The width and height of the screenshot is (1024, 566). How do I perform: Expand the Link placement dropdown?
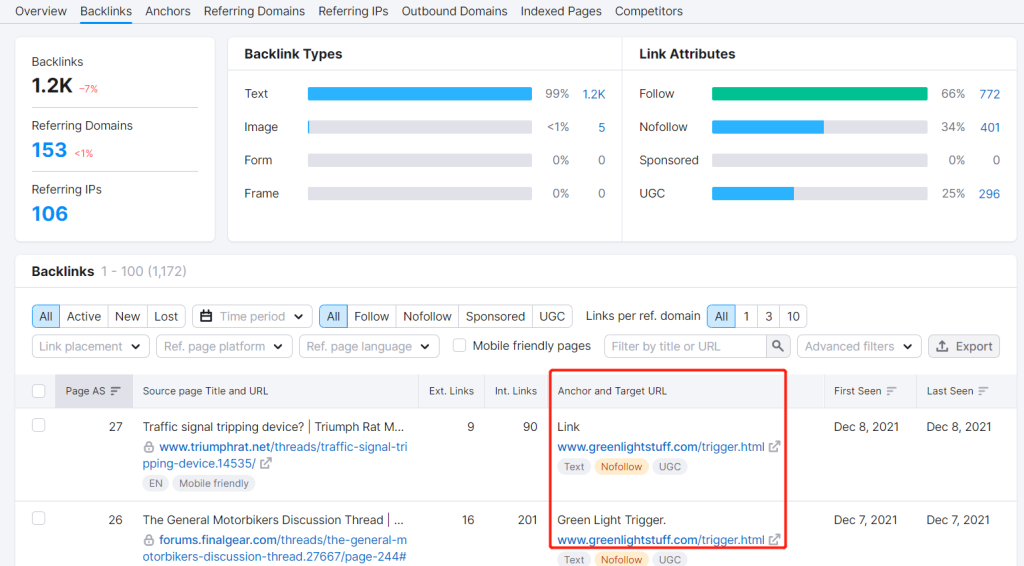(x=90, y=346)
